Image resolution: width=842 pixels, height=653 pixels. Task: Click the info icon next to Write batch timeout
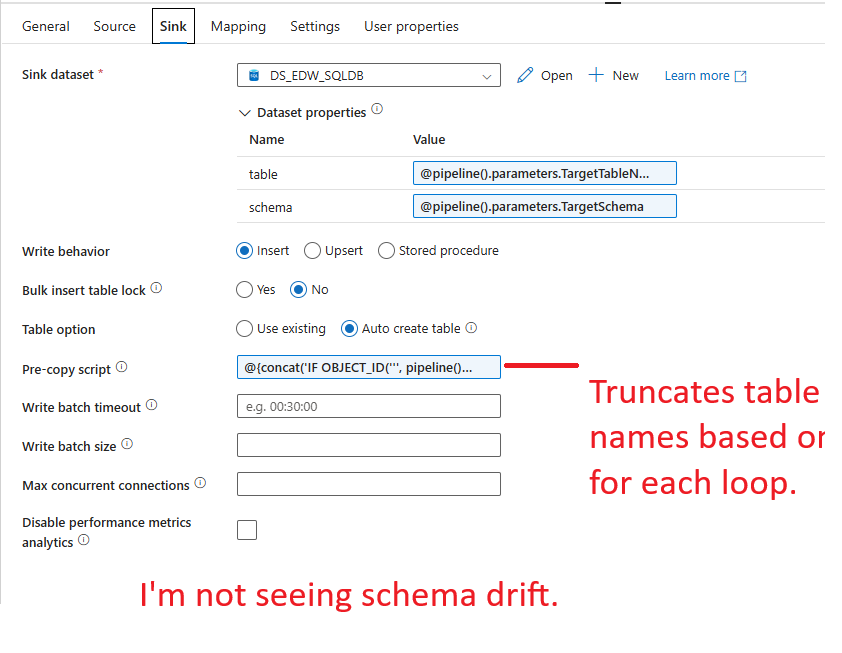click(151, 404)
